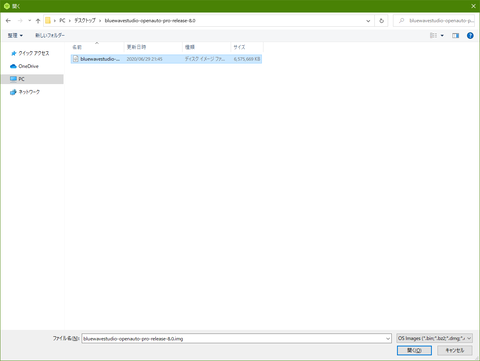
Task: Click the 6,575,669 KB size cell
Action: [247, 59]
